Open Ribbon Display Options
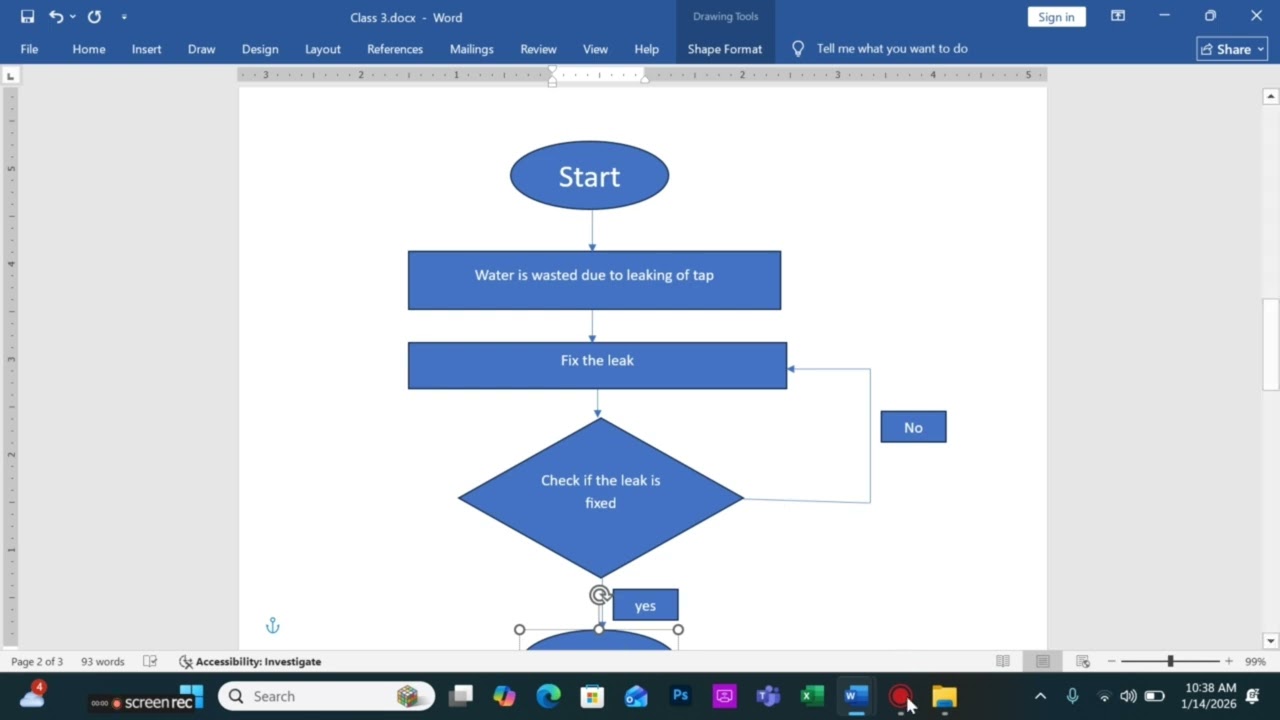This screenshot has width=1280, height=720. [1118, 17]
